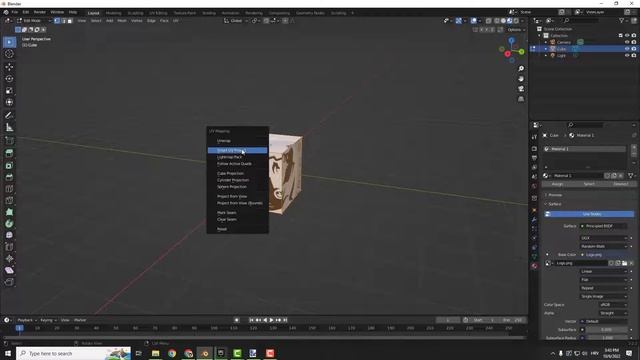Toggle camera view viewport icon
The image size is (640, 360).
tap(521, 89)
